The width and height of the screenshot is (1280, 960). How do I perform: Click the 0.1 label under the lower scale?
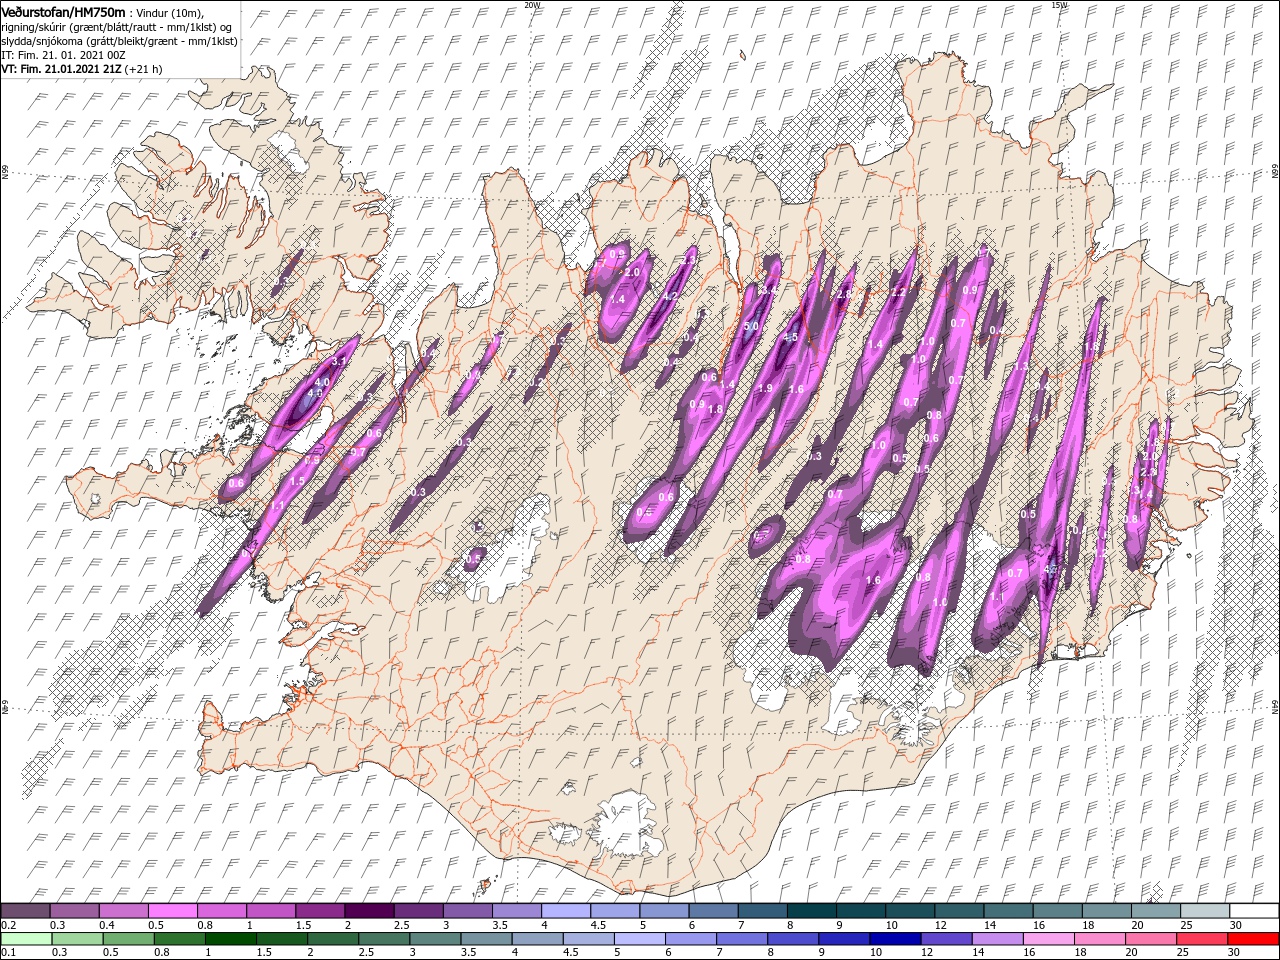coord(8,952)
